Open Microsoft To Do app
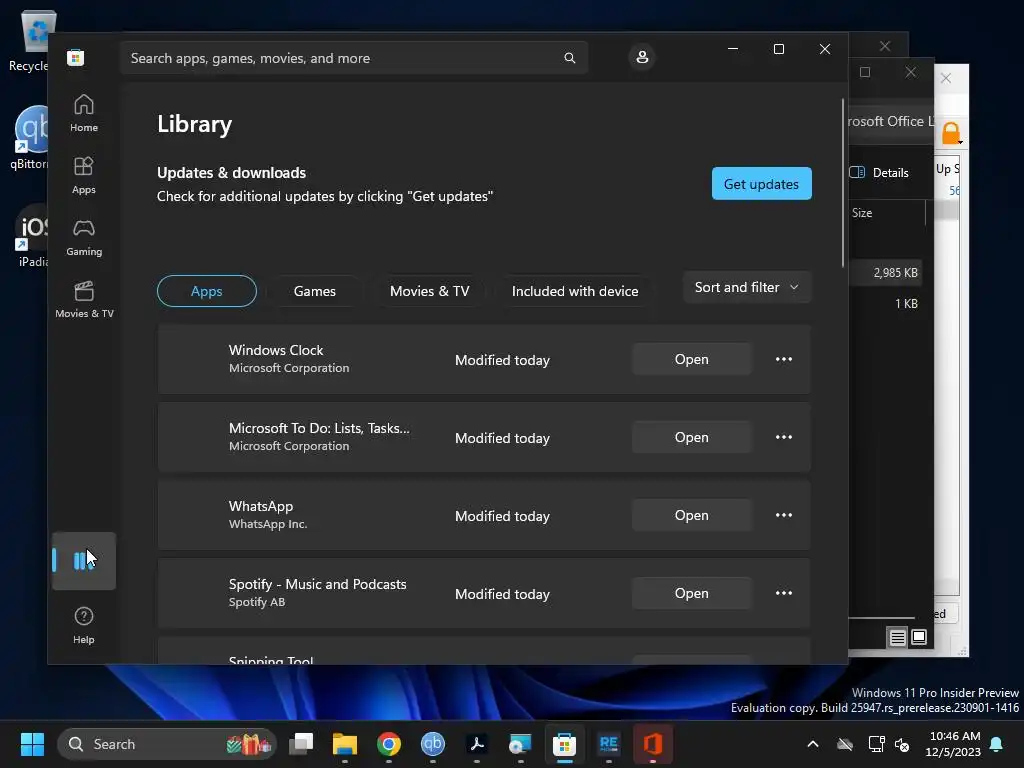This screenshot has width=1024, height=768. coord(692,437)
